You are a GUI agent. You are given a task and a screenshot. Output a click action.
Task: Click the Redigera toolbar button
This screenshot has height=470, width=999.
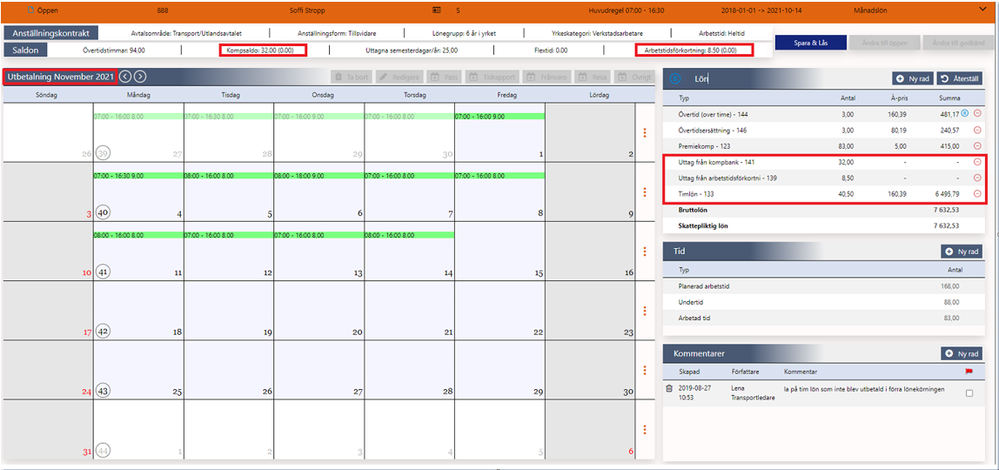(399, 76)
